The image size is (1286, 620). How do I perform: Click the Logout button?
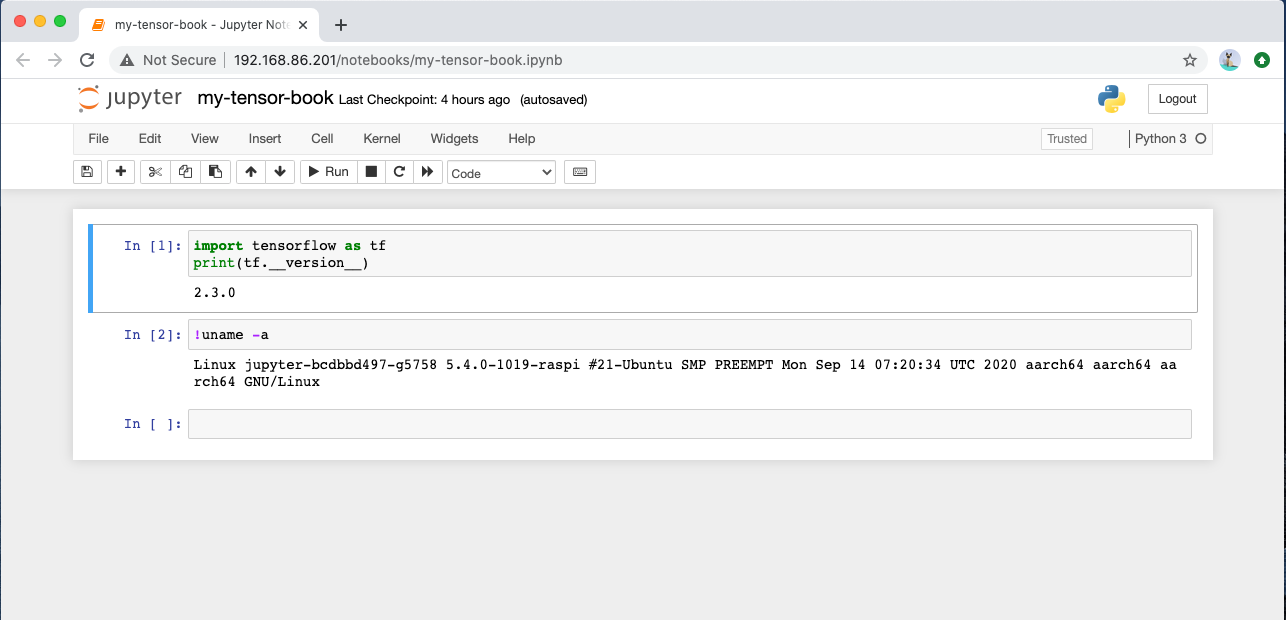click(x=1177, y=99)
